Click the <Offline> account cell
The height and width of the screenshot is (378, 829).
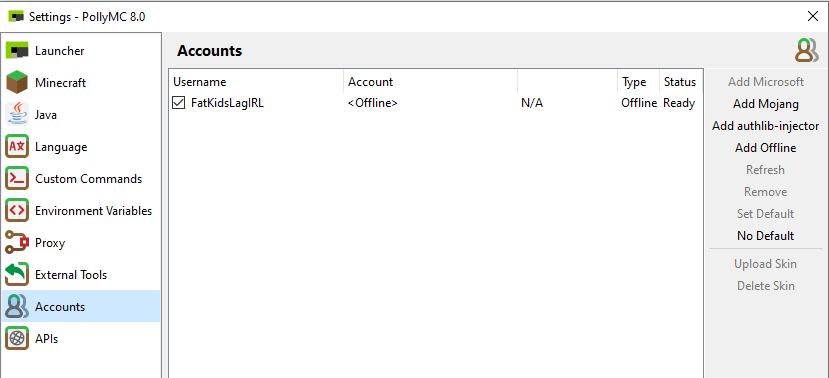372,103
